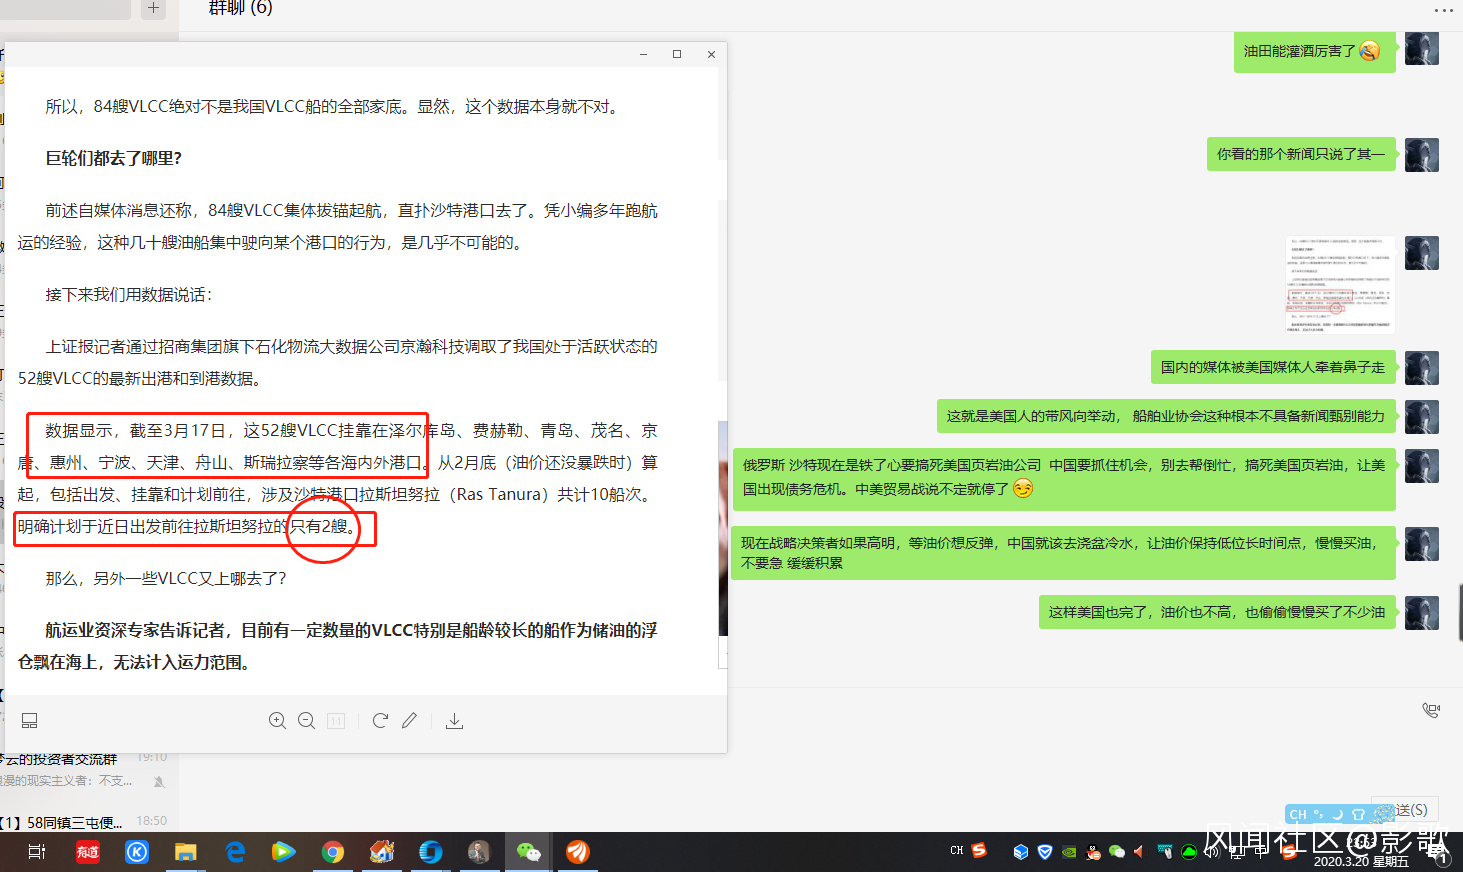Open the chat's three-dot menu
The height and width of the screenshot is (872, 1463).
(1443, 10)
